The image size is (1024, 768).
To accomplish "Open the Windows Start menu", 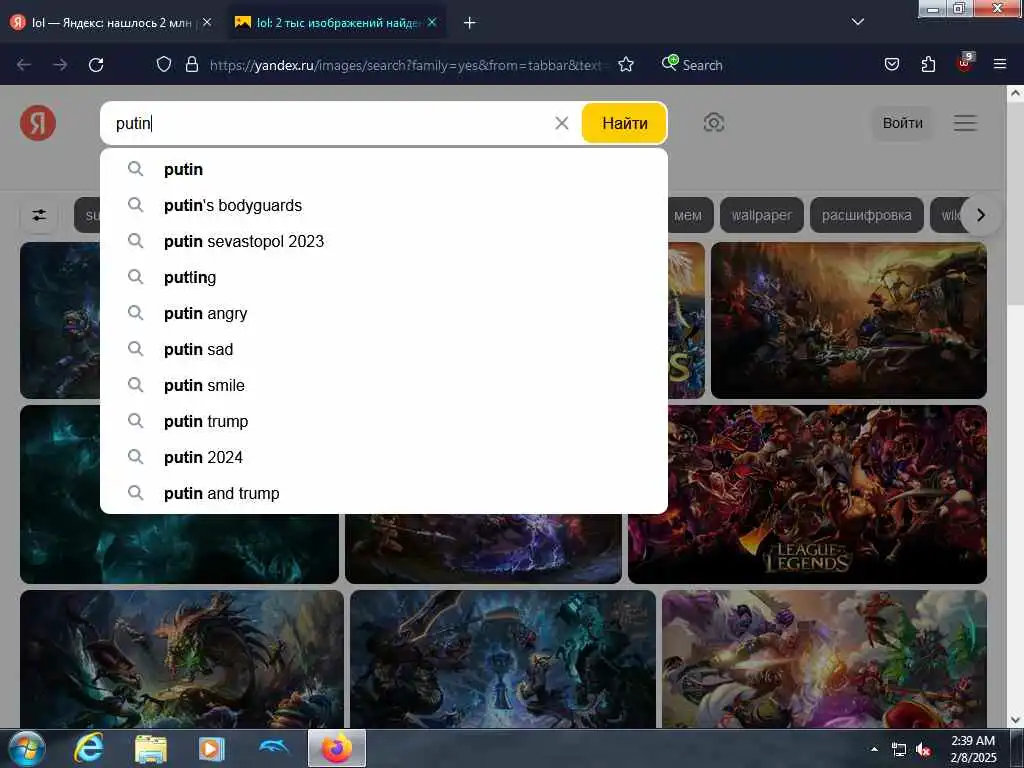I will (x=27, y=748).
